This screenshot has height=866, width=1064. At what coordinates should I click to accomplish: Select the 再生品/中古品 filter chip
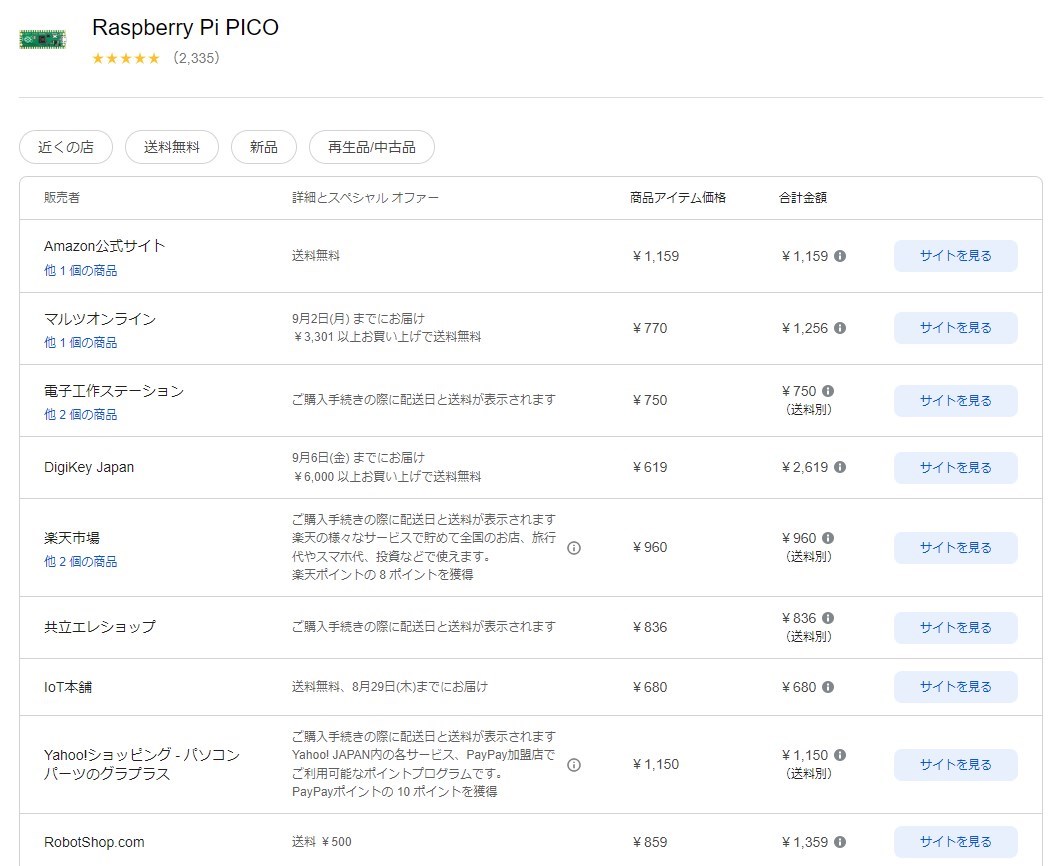372,147
